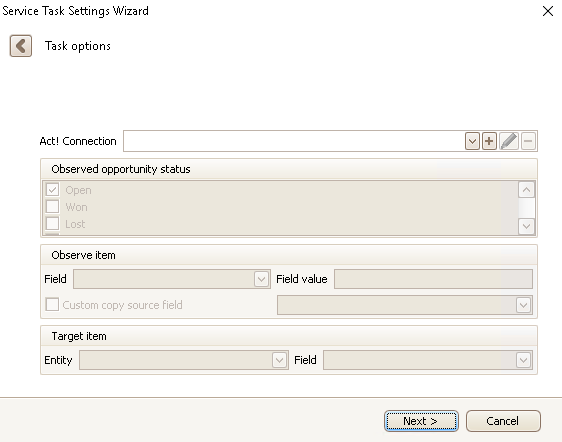562x442 pixels.
Task: Click inside the Field value input
Action: click(433, 279)
